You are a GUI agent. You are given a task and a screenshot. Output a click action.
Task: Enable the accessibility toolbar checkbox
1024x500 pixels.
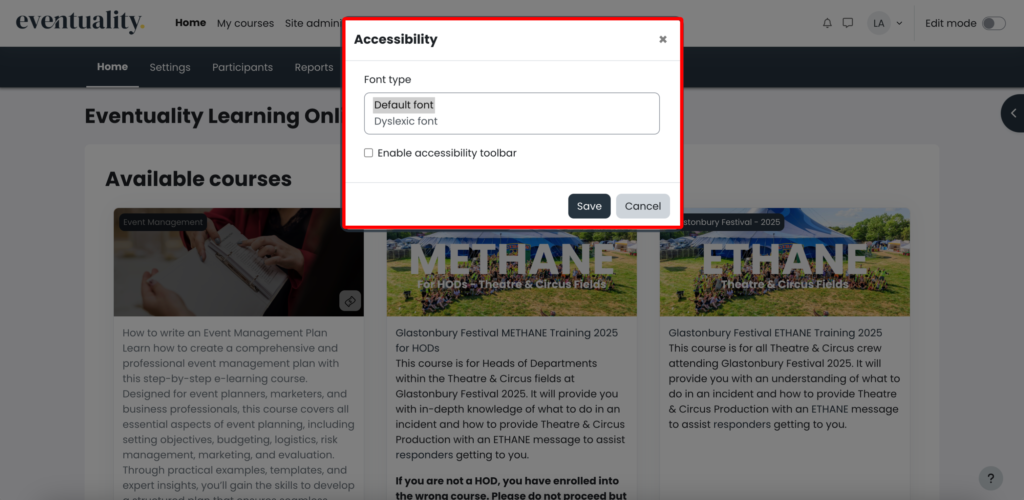click(x=369, y=153)
